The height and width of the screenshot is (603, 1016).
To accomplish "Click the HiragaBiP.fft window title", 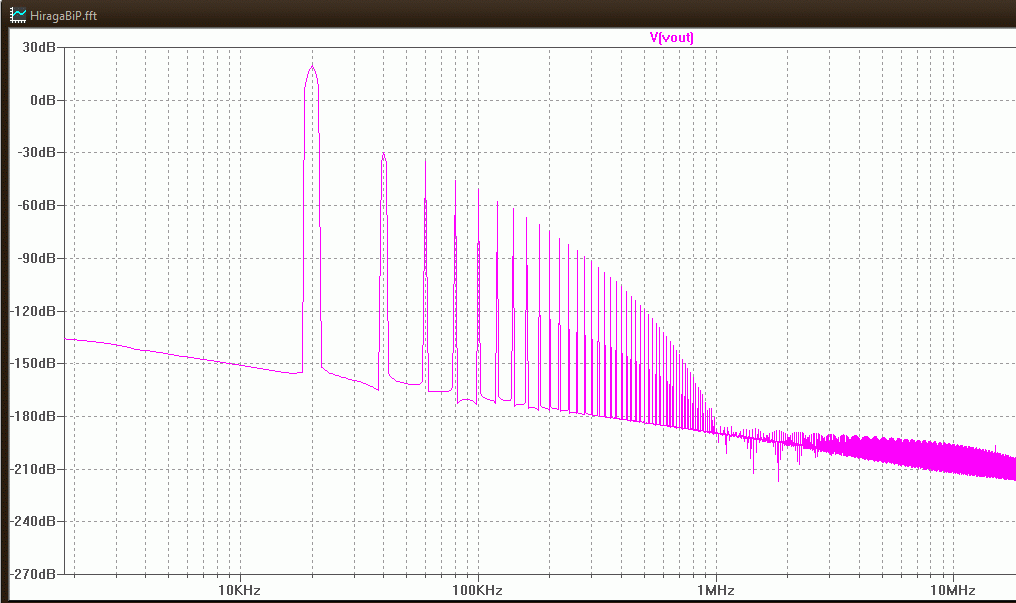I will tap(64, 16).
